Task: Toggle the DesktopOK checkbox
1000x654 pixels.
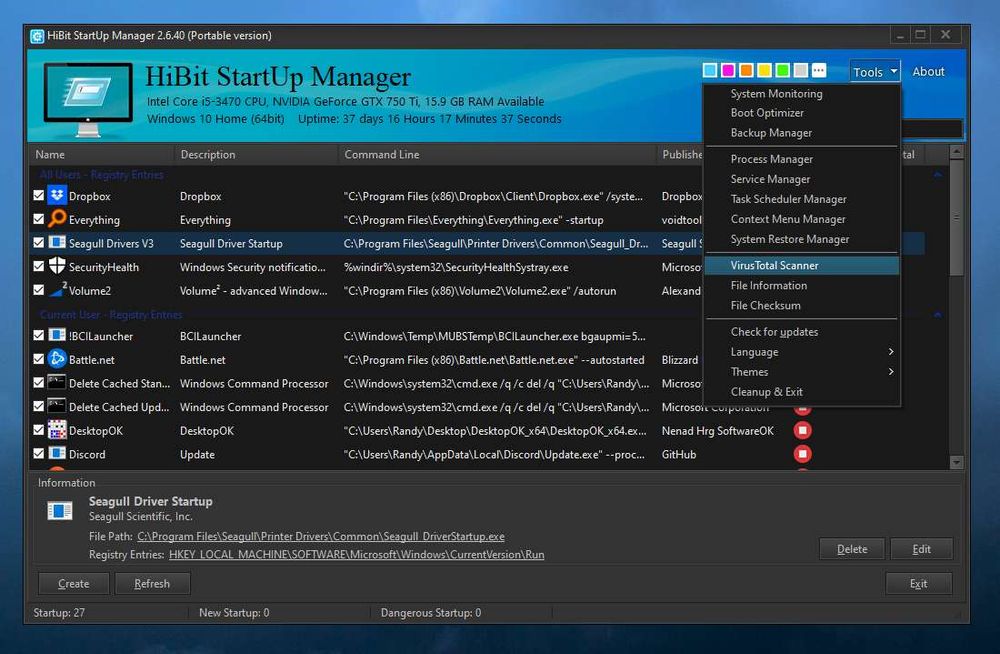Action: click(x=38, y=430)
